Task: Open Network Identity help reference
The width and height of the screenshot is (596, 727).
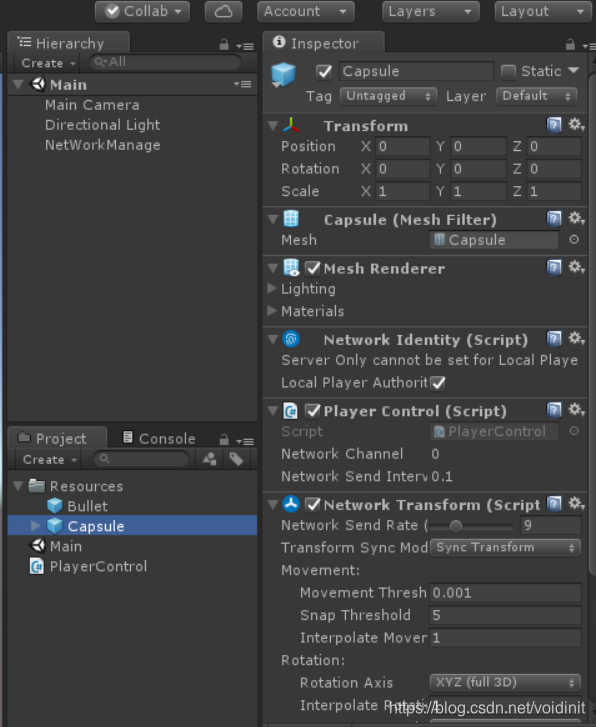Action: 554,339
